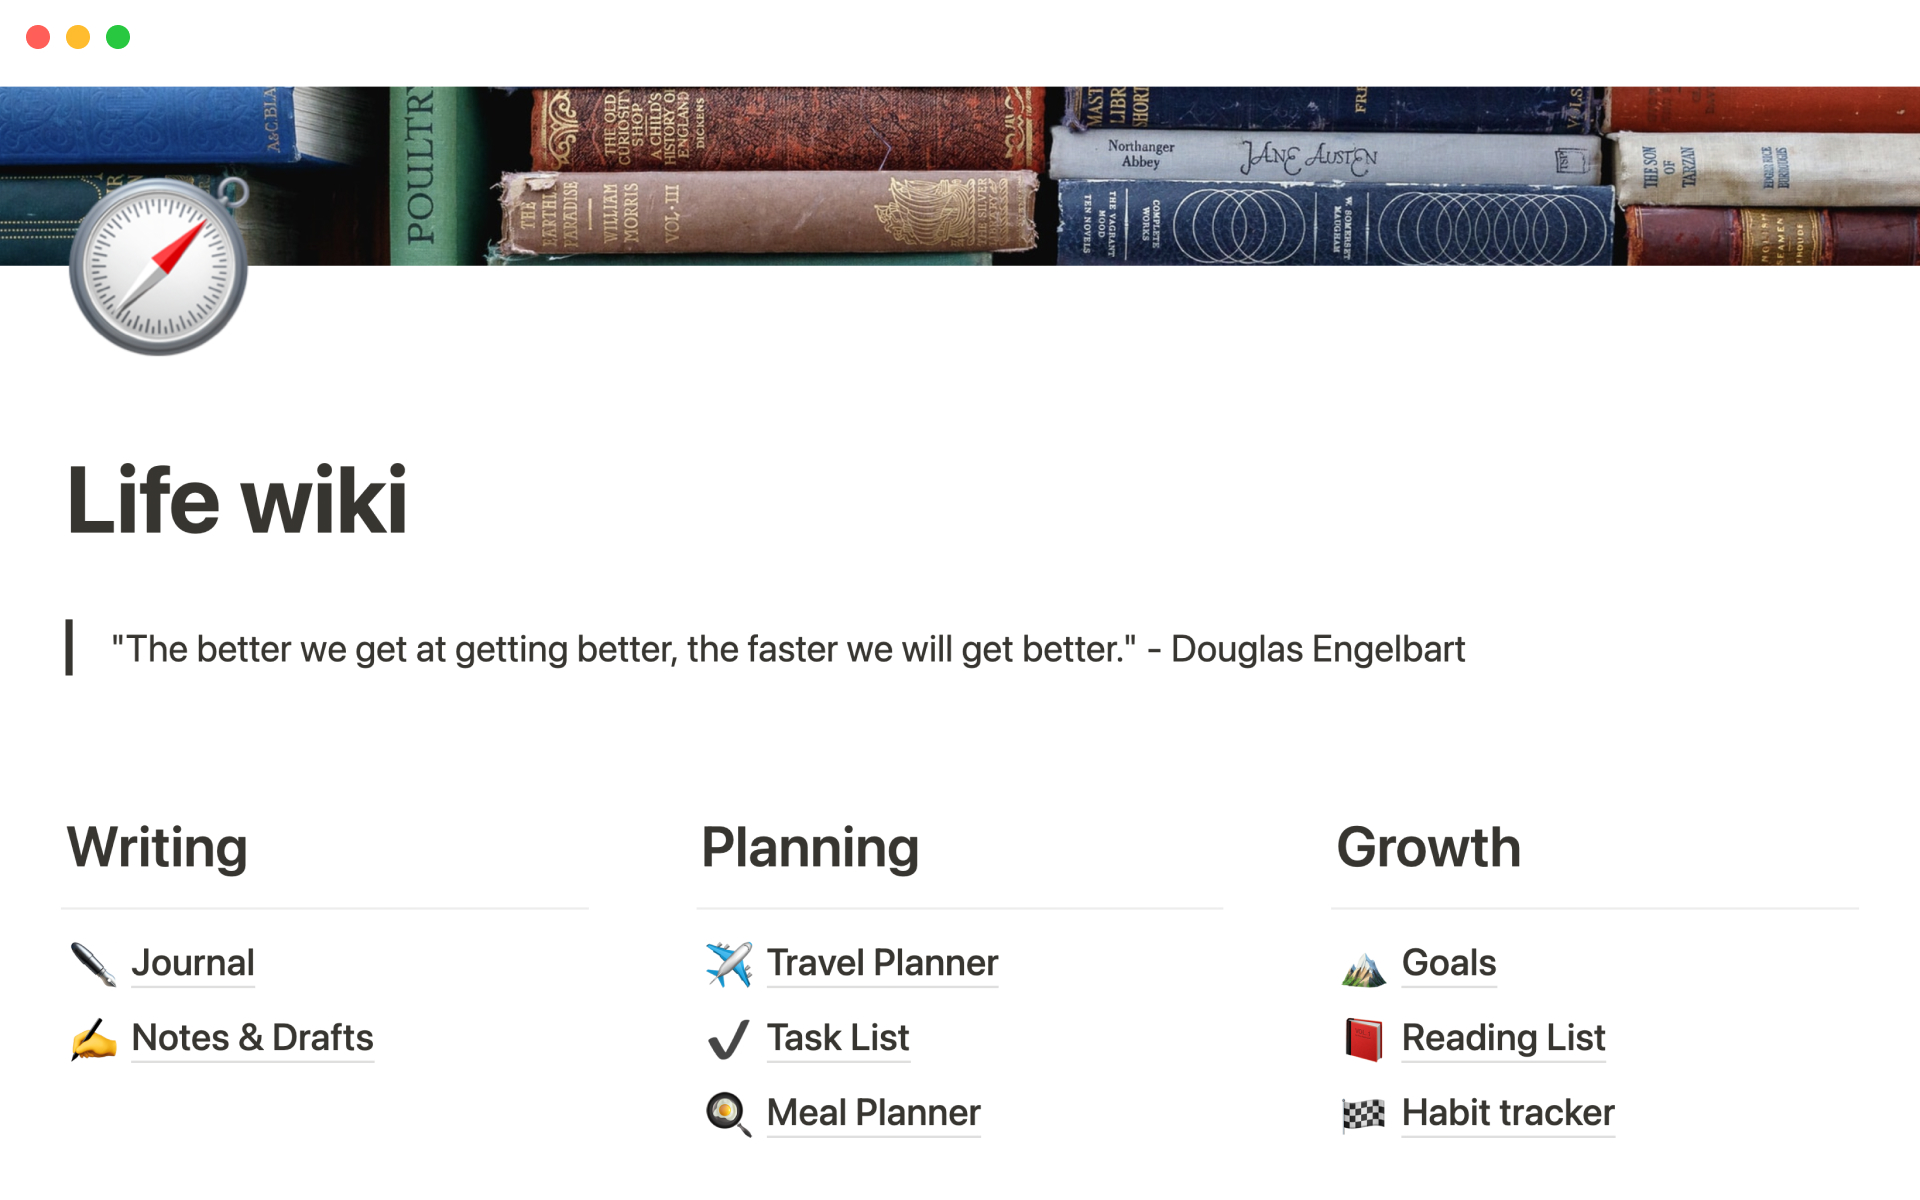The height and width of the screenshot is (1200, 1920).
Task: Open the Task List page
Action: [x=838, y=1038]
